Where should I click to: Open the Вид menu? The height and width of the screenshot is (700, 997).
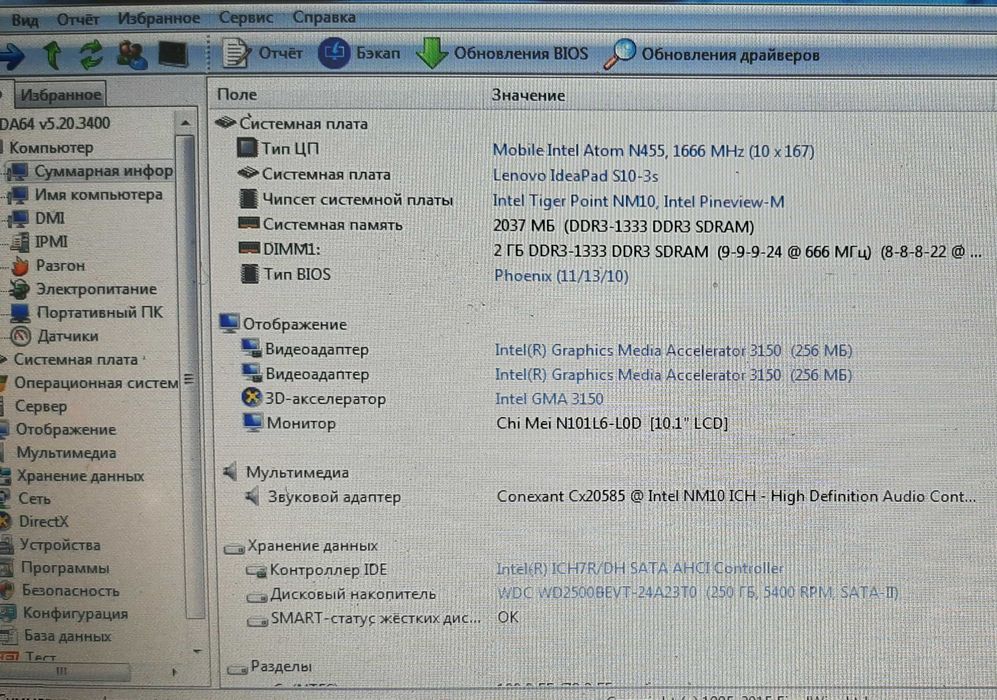pos(25,20)
